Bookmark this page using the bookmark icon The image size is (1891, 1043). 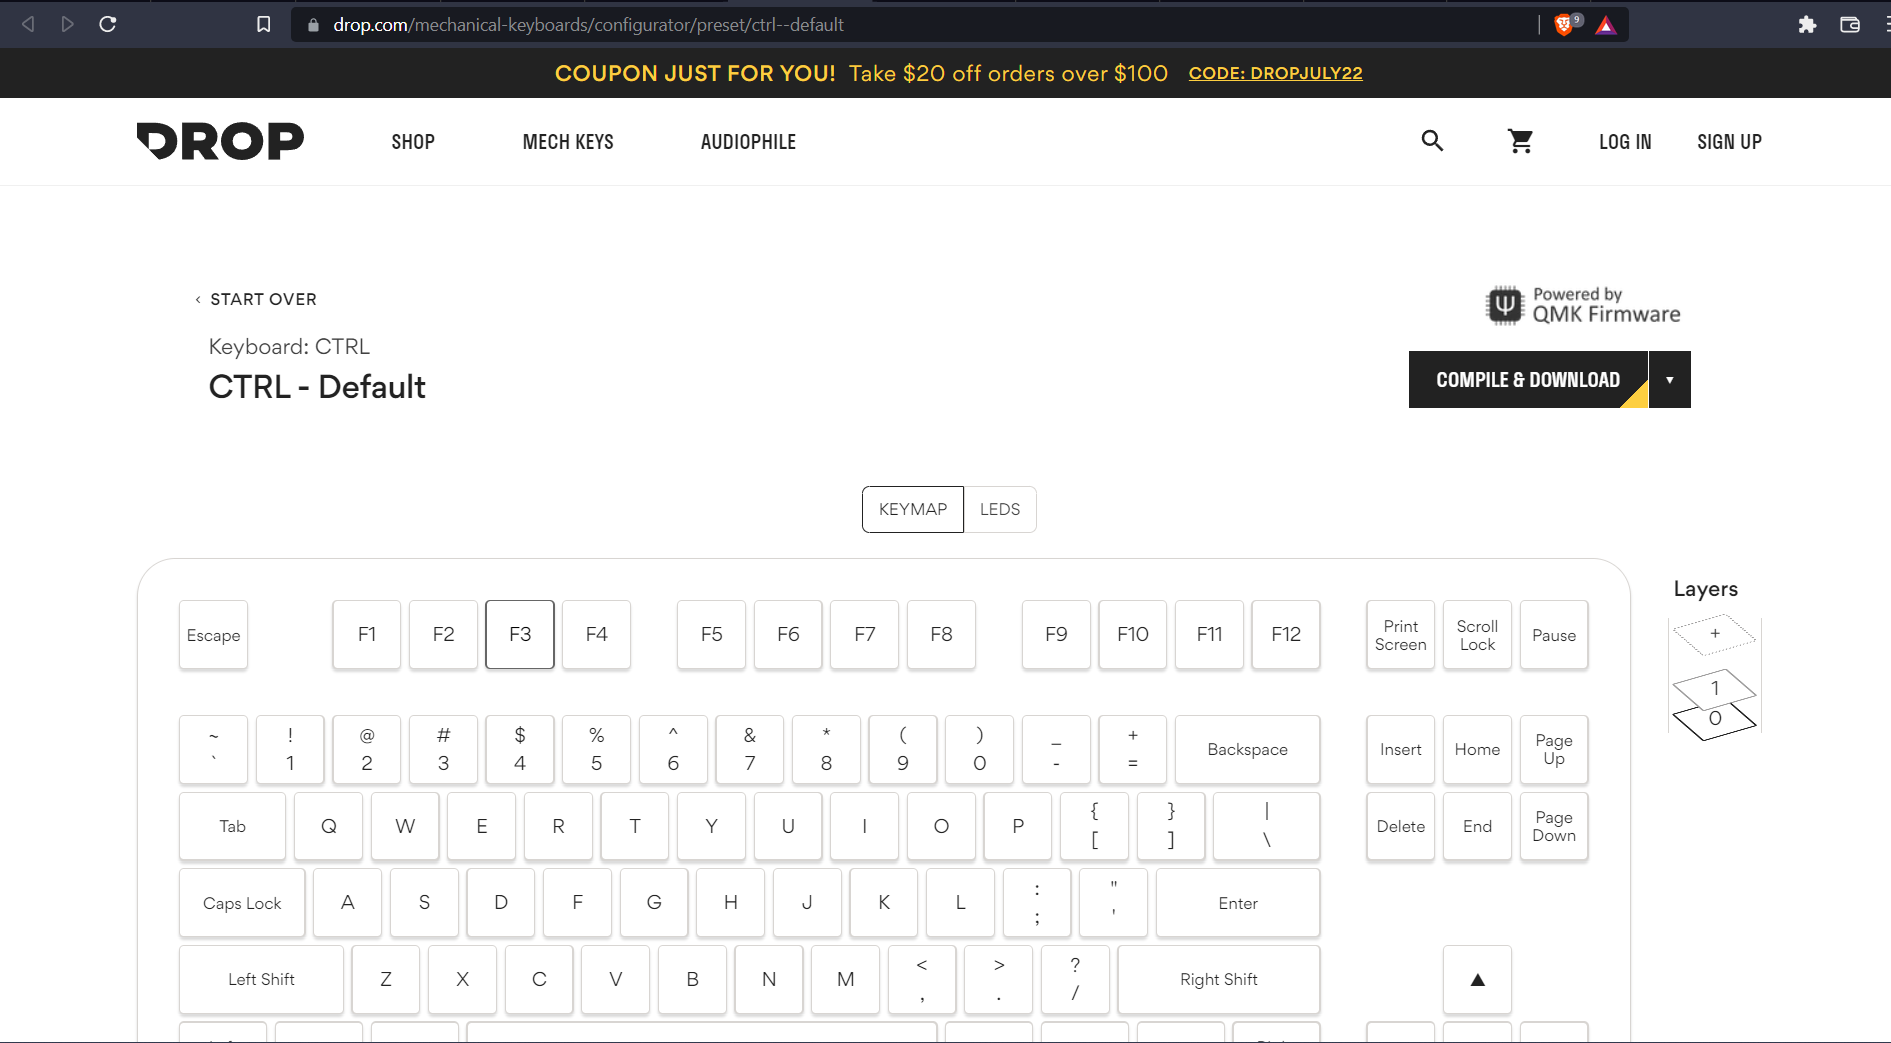pyautogui.click(x=263, y=24)
